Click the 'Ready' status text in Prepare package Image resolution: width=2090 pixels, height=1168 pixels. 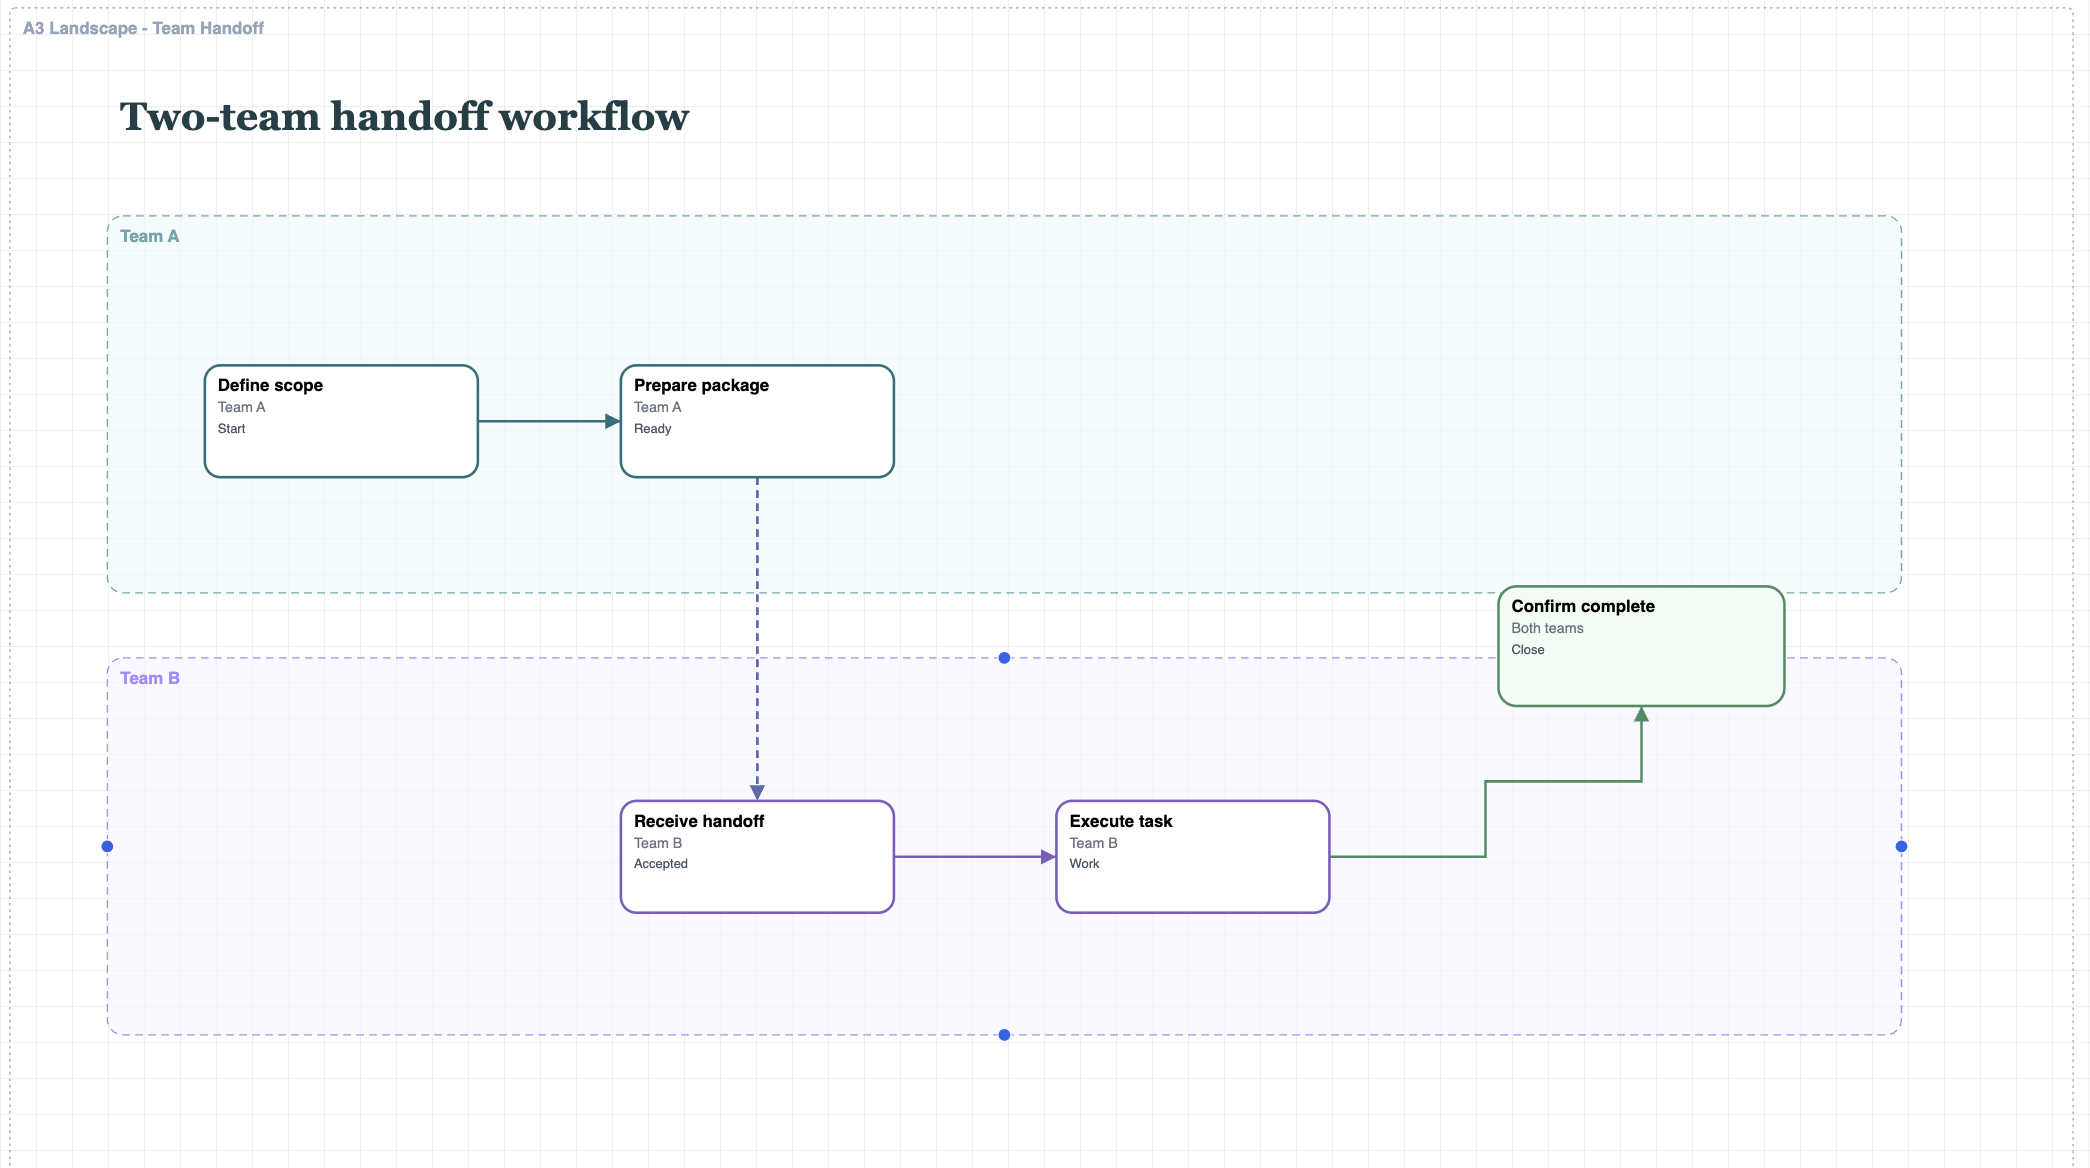click(x=652, y=429)
